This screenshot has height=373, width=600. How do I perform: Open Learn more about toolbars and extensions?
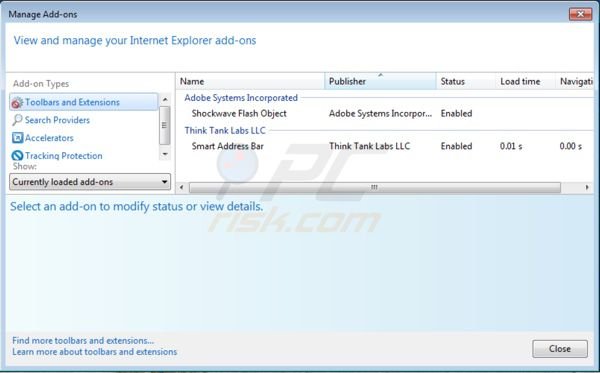coord(95,352)
